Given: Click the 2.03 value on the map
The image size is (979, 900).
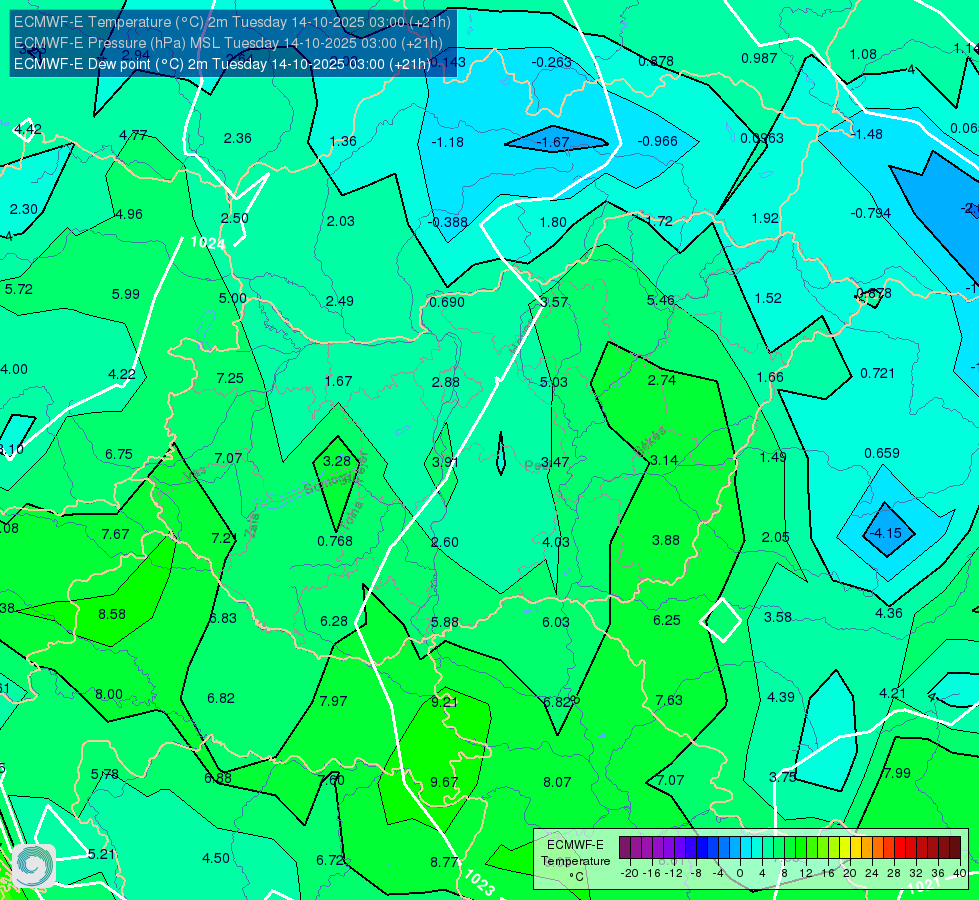Looking at the screenshot, I should [x=340, y=221].
